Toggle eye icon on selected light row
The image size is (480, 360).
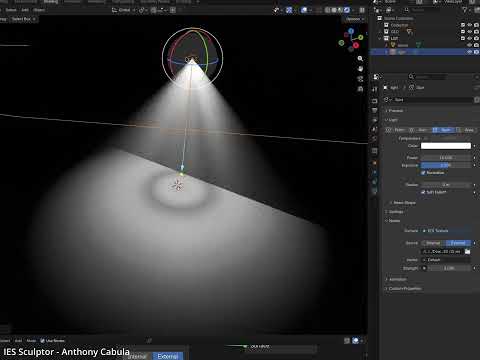[470, 52]
